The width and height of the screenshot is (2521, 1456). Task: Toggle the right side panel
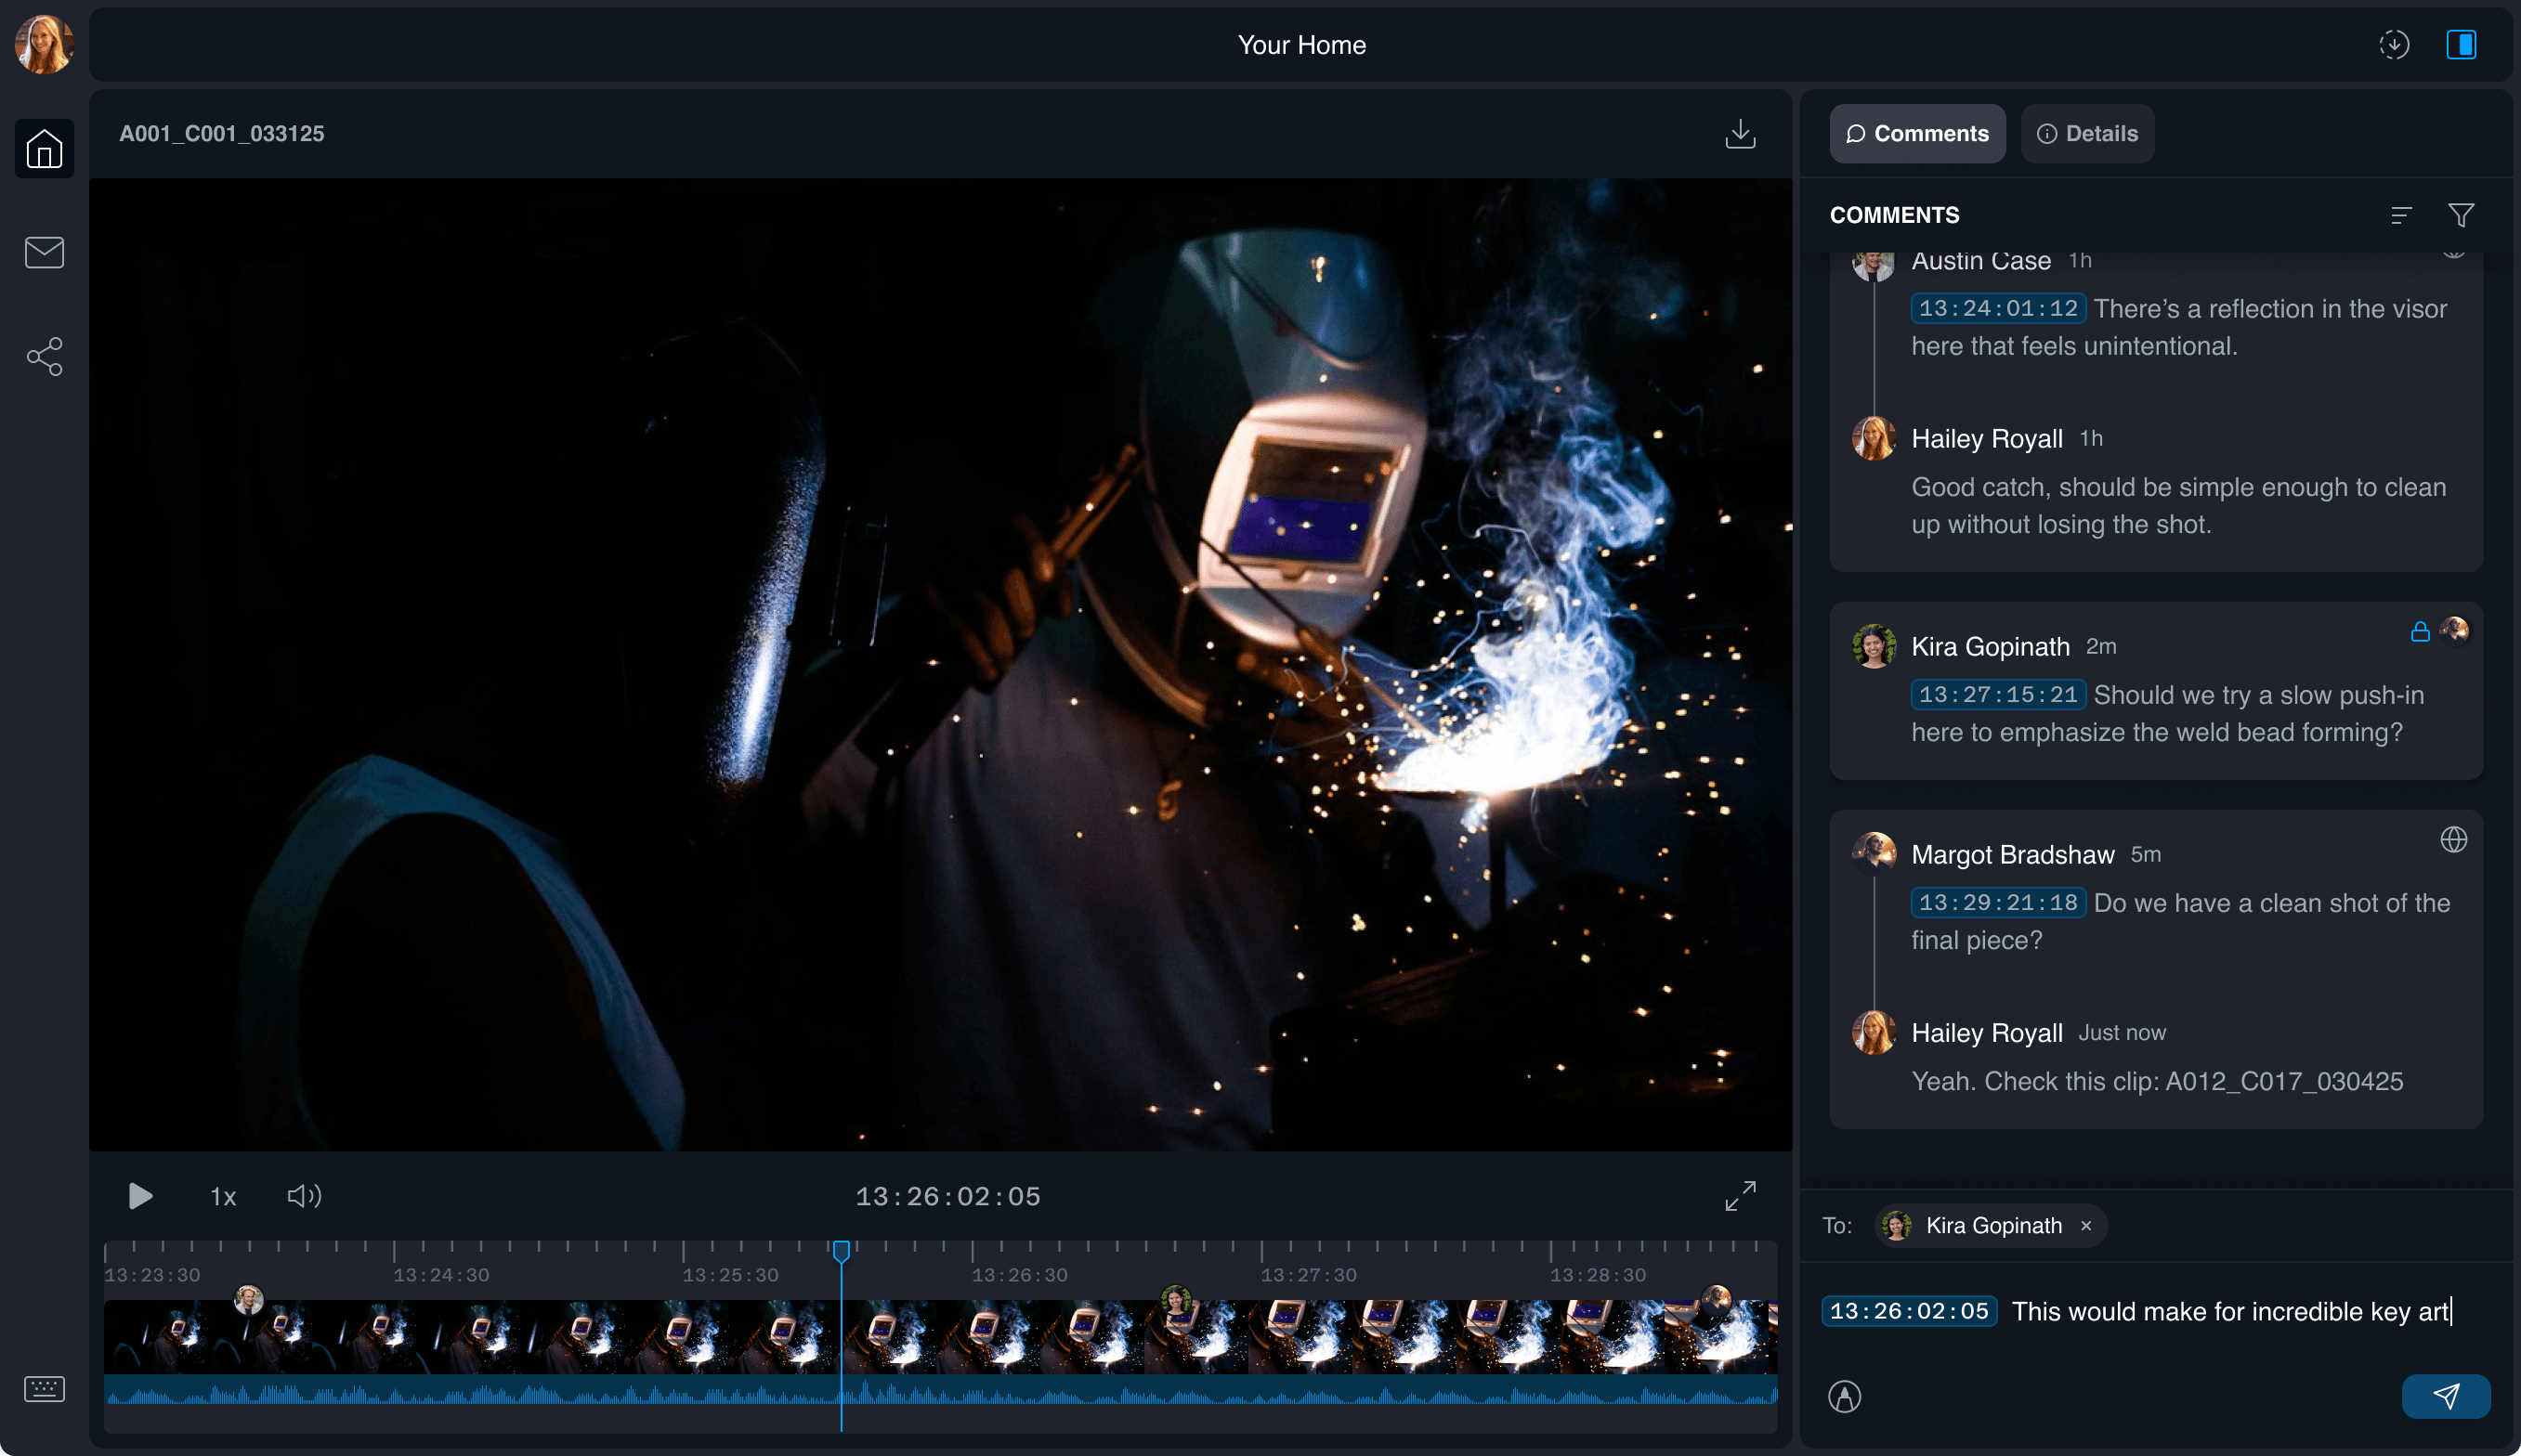2461,45
